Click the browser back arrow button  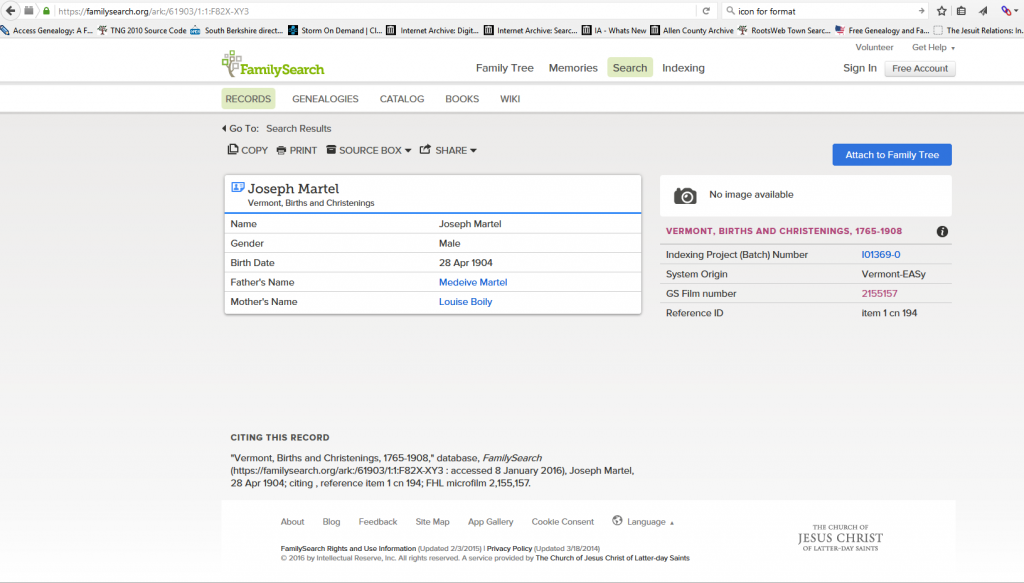click(10, 10)
